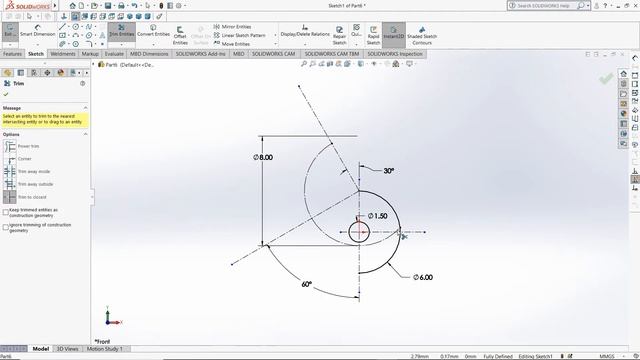640x360 pixels.
Task: Select the Corner Rectangle tool
Action: pos(62,36)
